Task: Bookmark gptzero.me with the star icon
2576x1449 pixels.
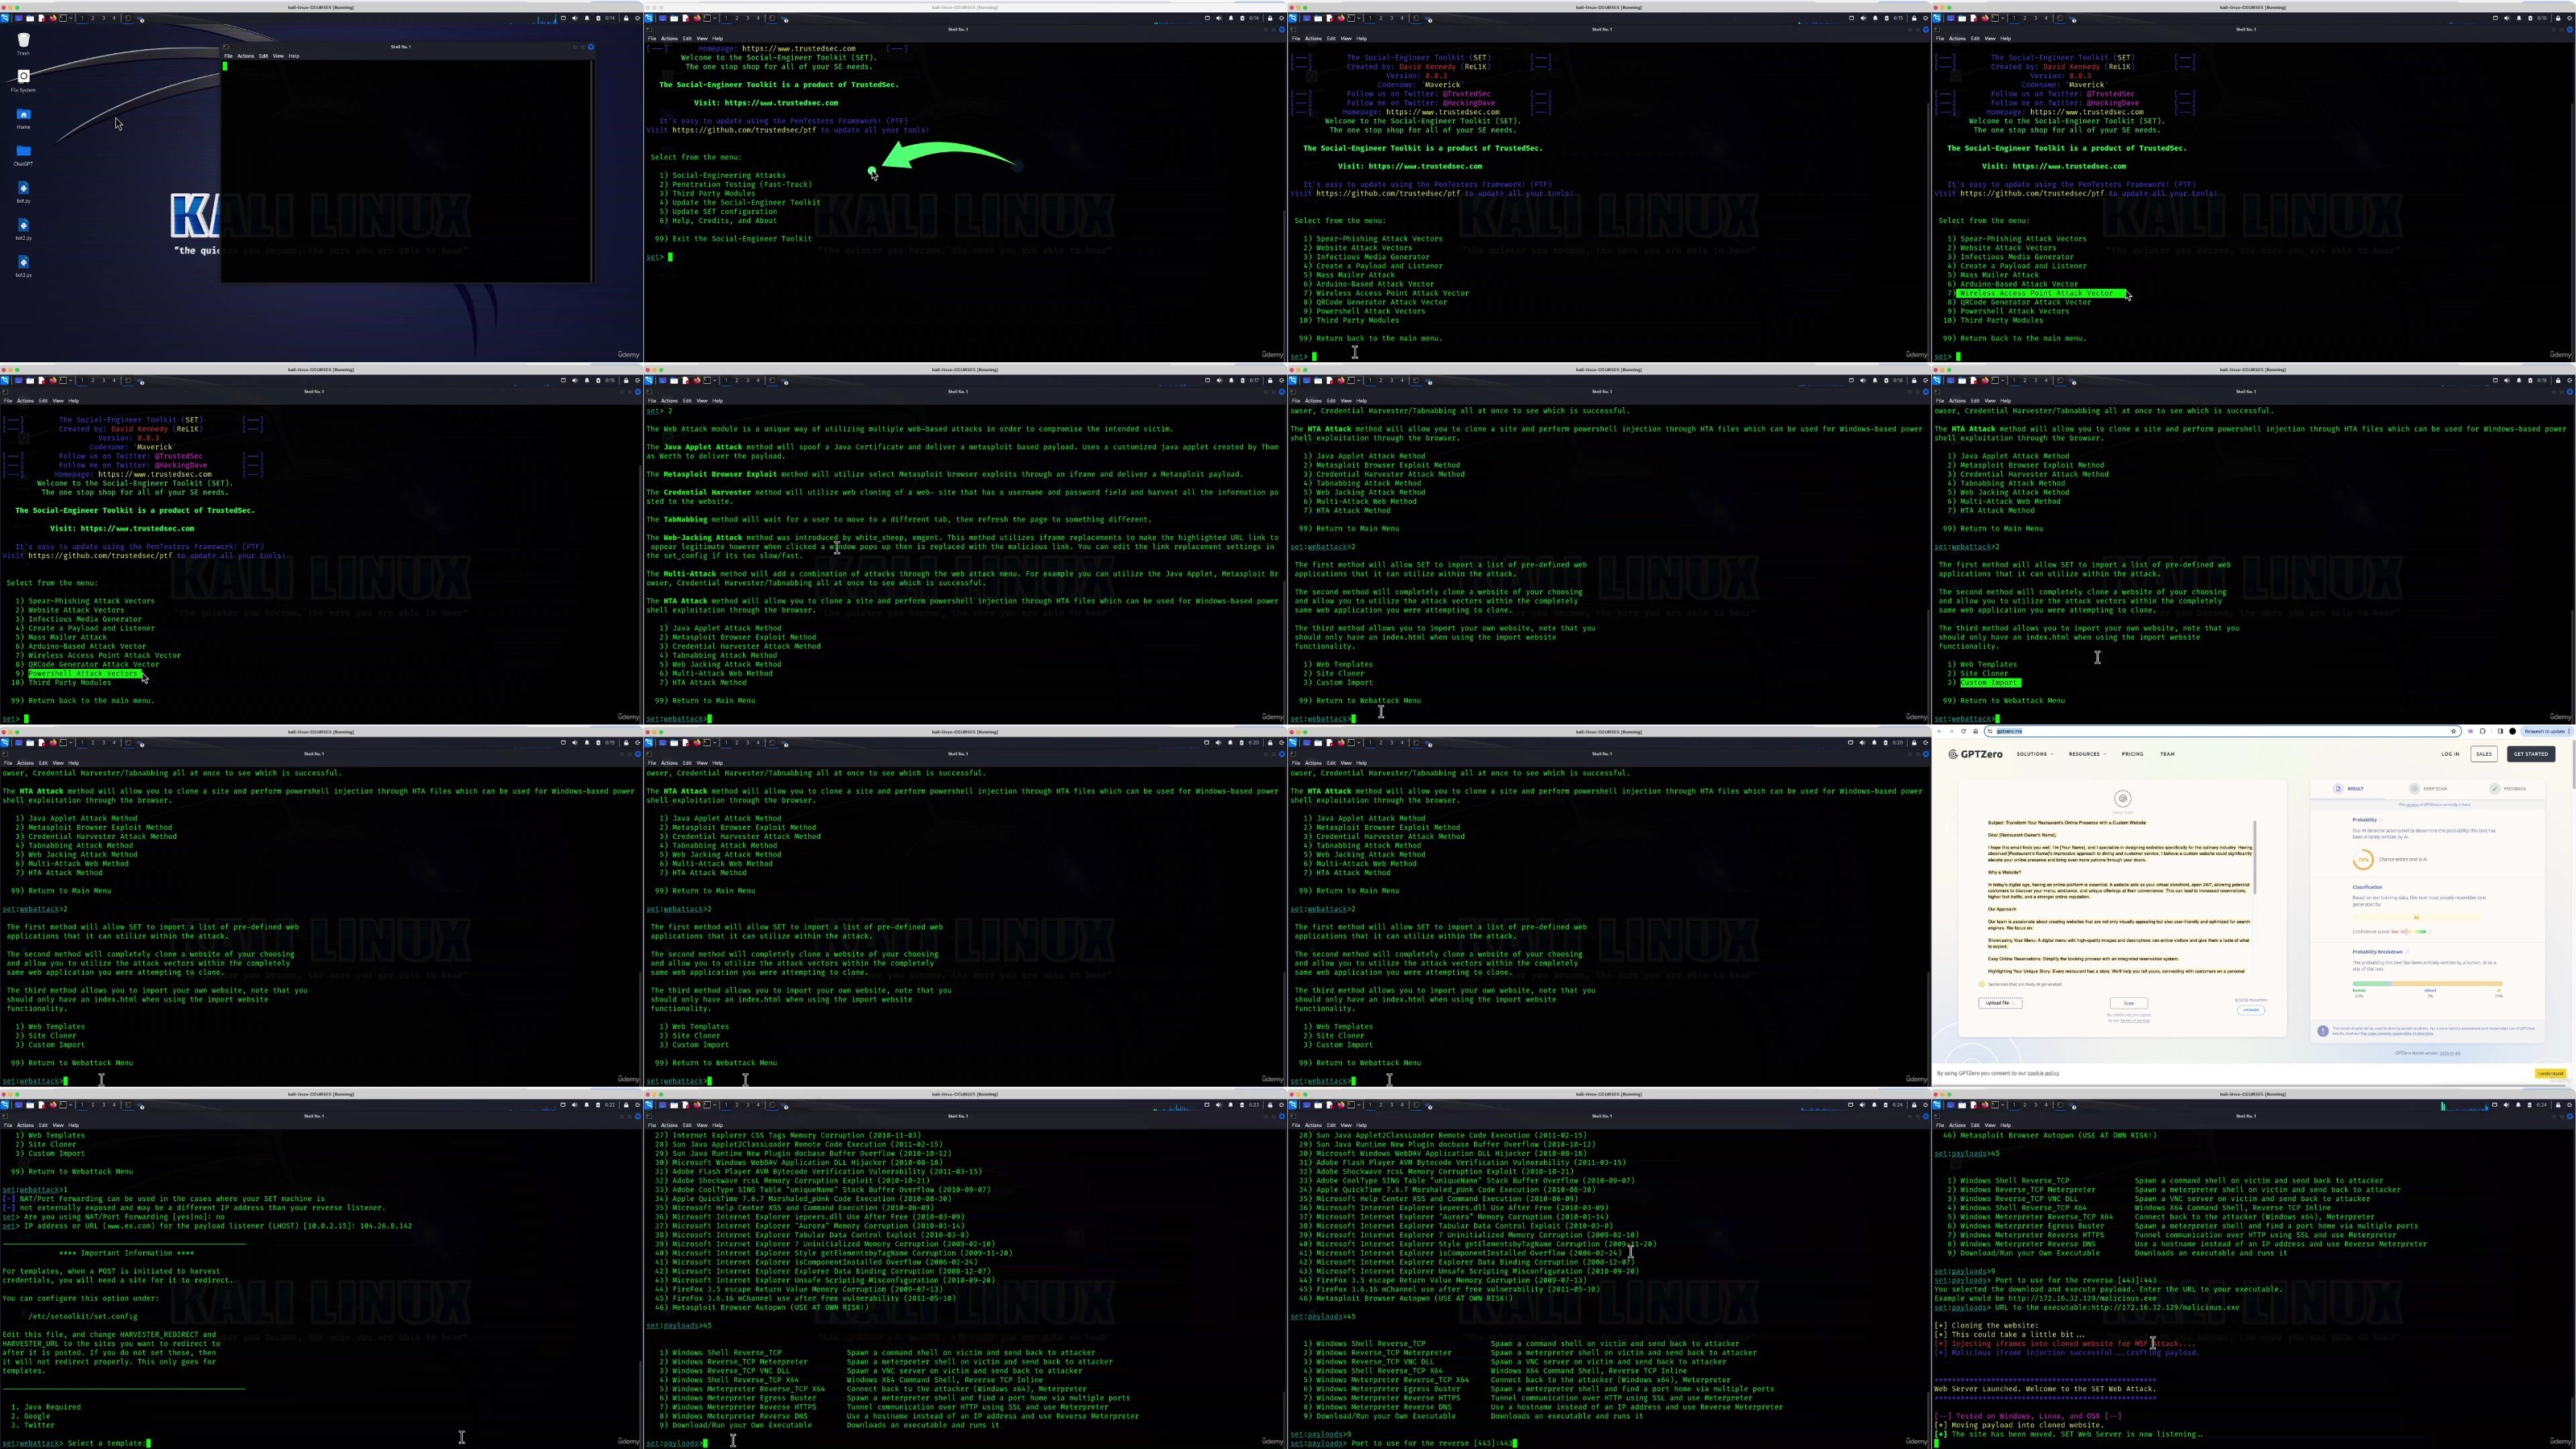Action: [x=2454, y=731]
